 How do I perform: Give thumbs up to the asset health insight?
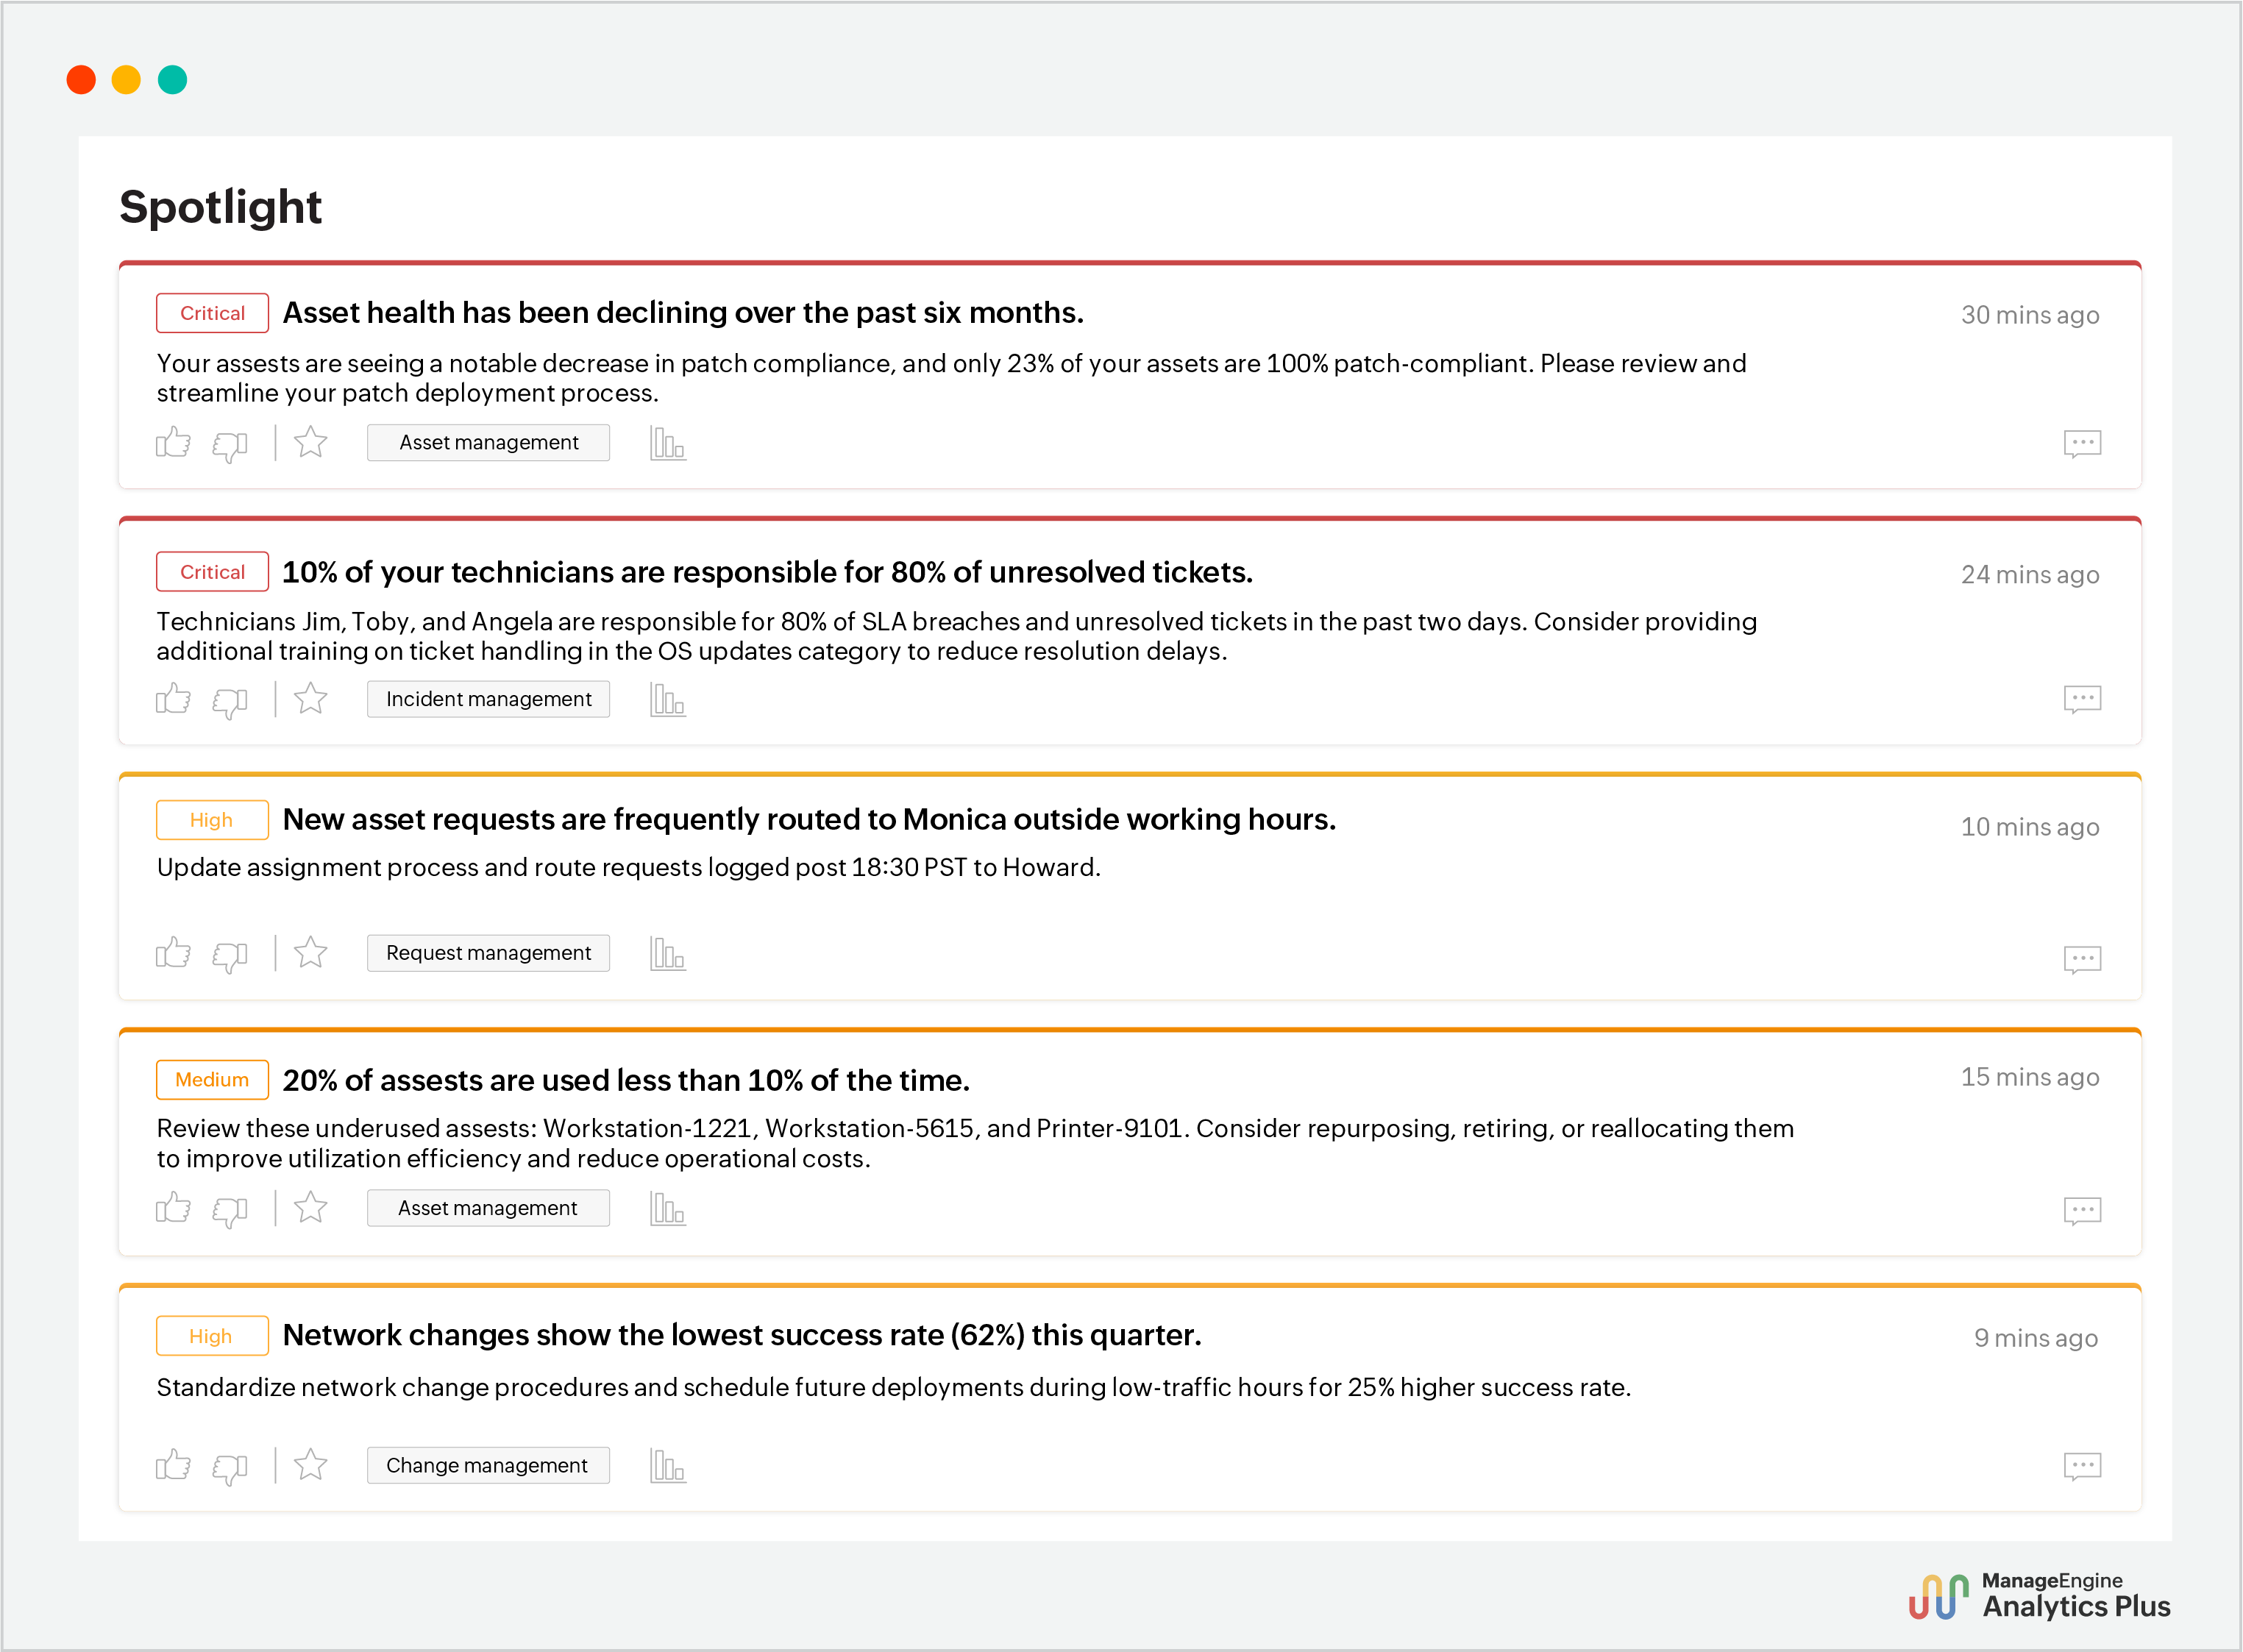(x=174, y=443)
